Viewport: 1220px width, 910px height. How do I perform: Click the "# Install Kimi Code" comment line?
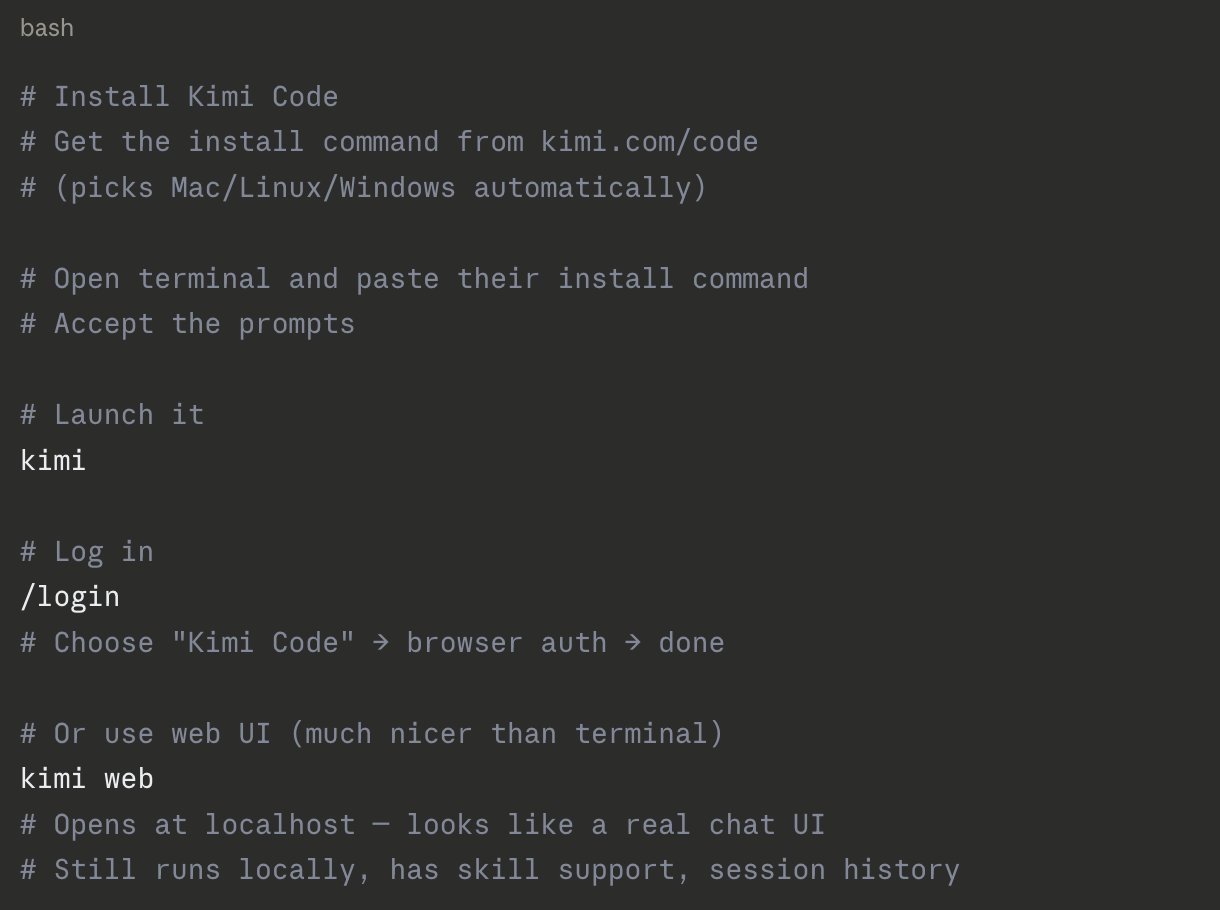[179, 97]
